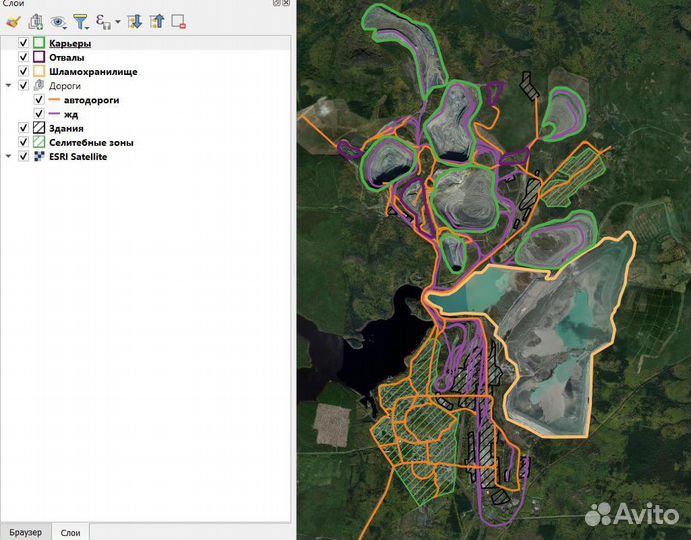Click the Слои panel title
Viewport: 691px width, 540px height.
[13, 3]
